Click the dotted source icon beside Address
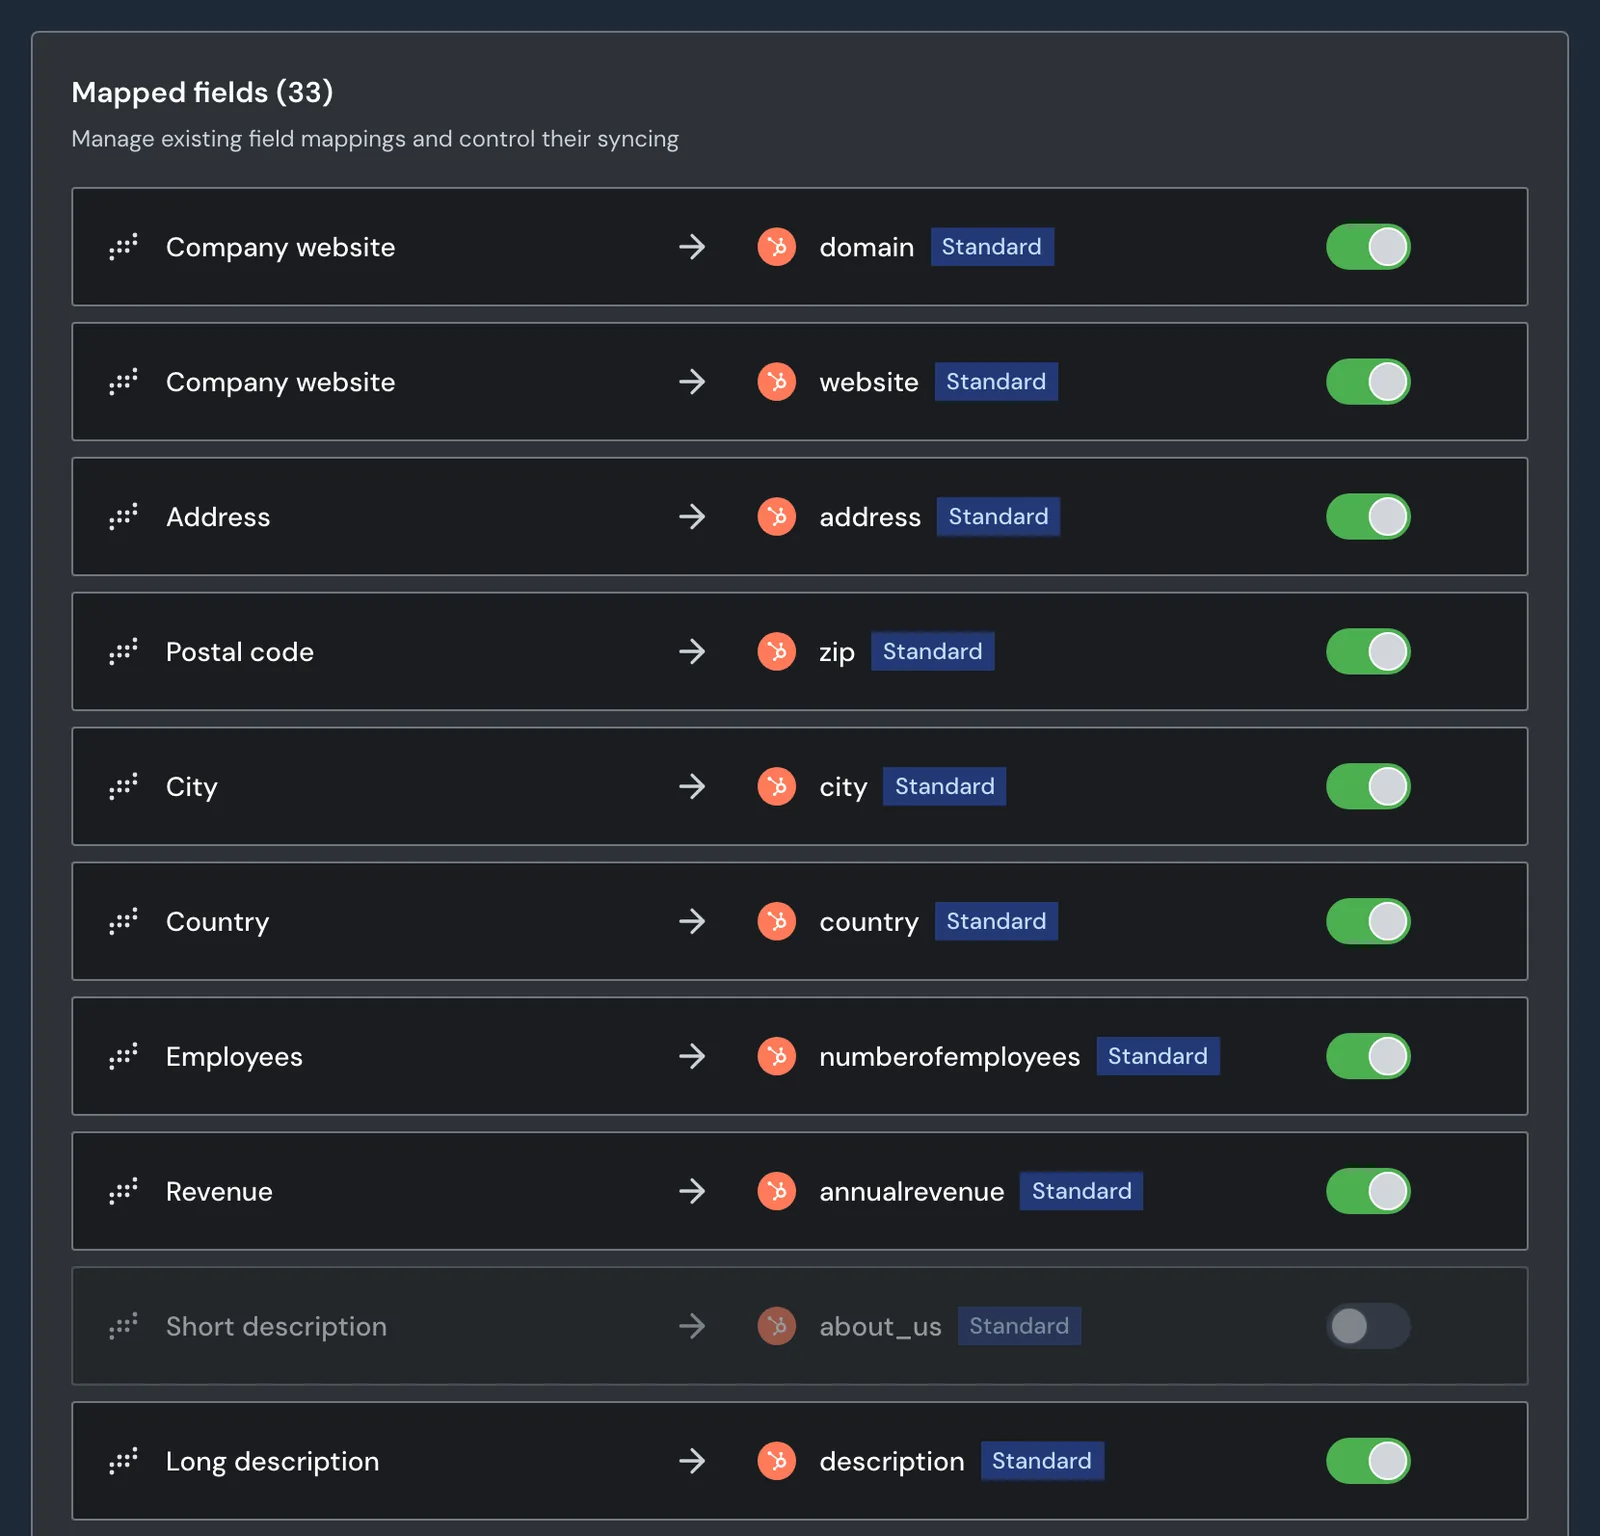The height and width of the screenshot is (1536, 1600). coord(123,517)
